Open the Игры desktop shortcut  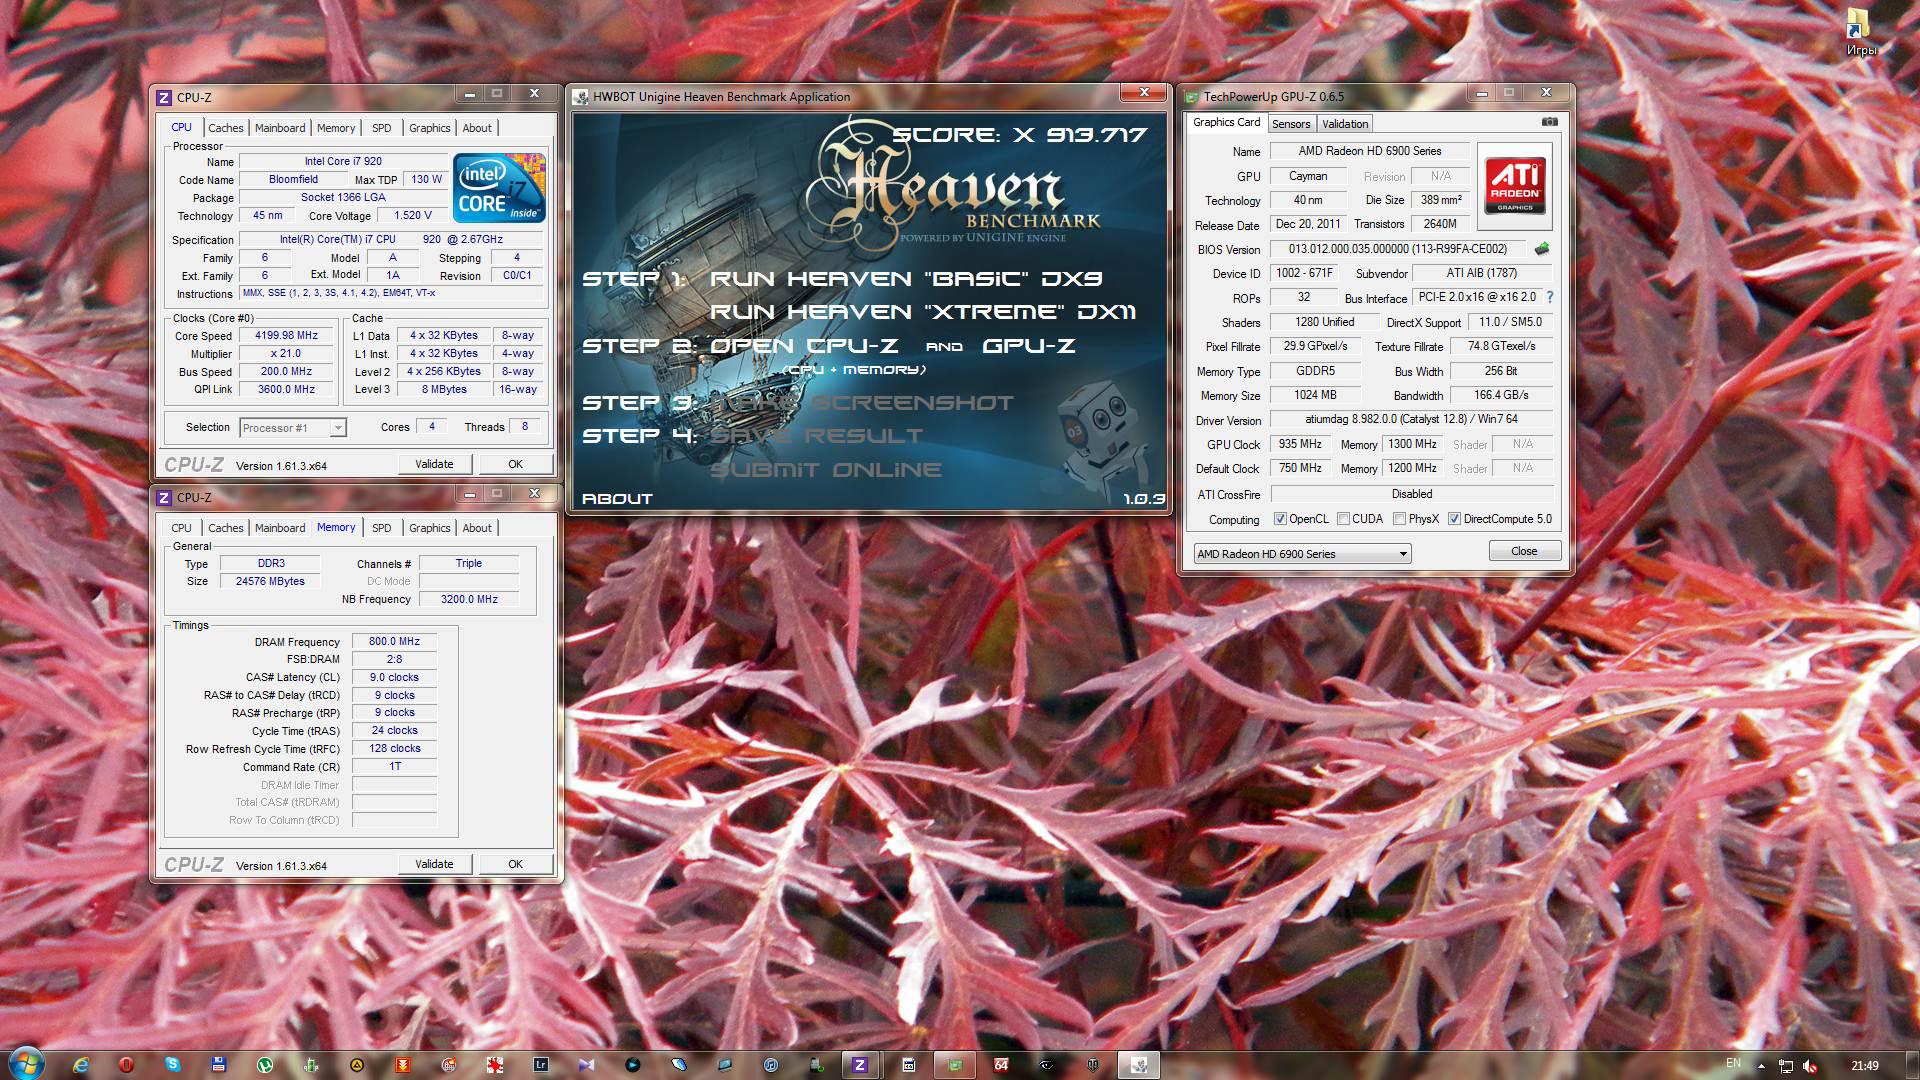point(1860,32)
